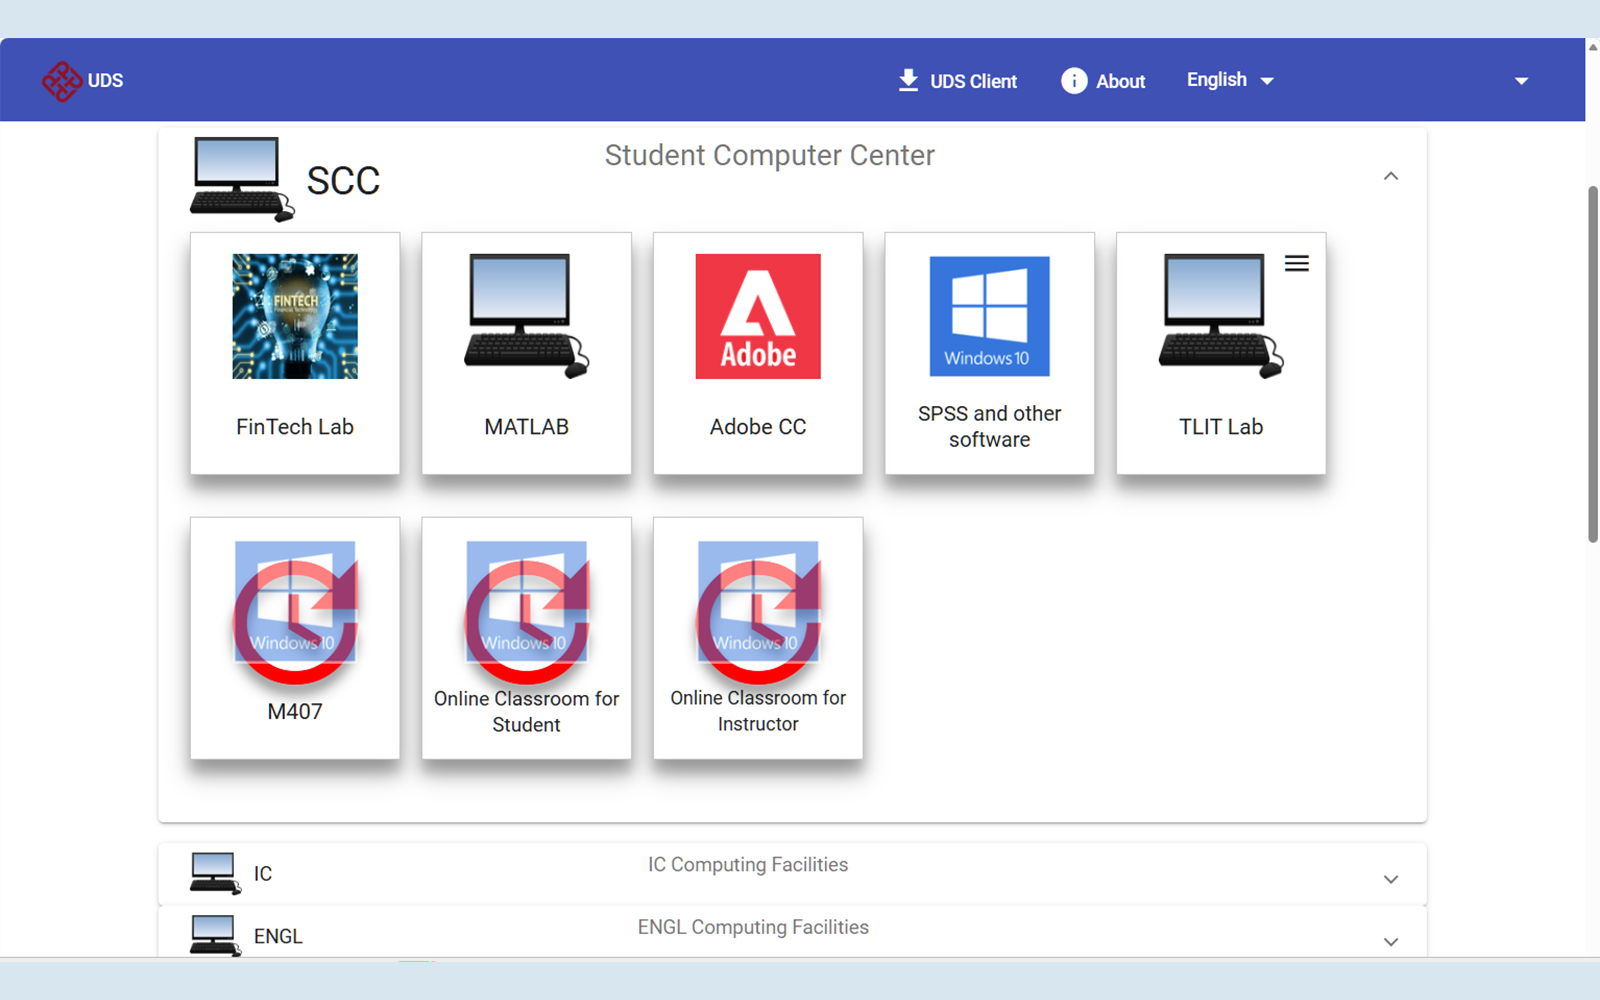Open the TLIT Lab computer icon
Image resolution: width=1600 pixels, height=1000 pixels.
pos(1221,316)
